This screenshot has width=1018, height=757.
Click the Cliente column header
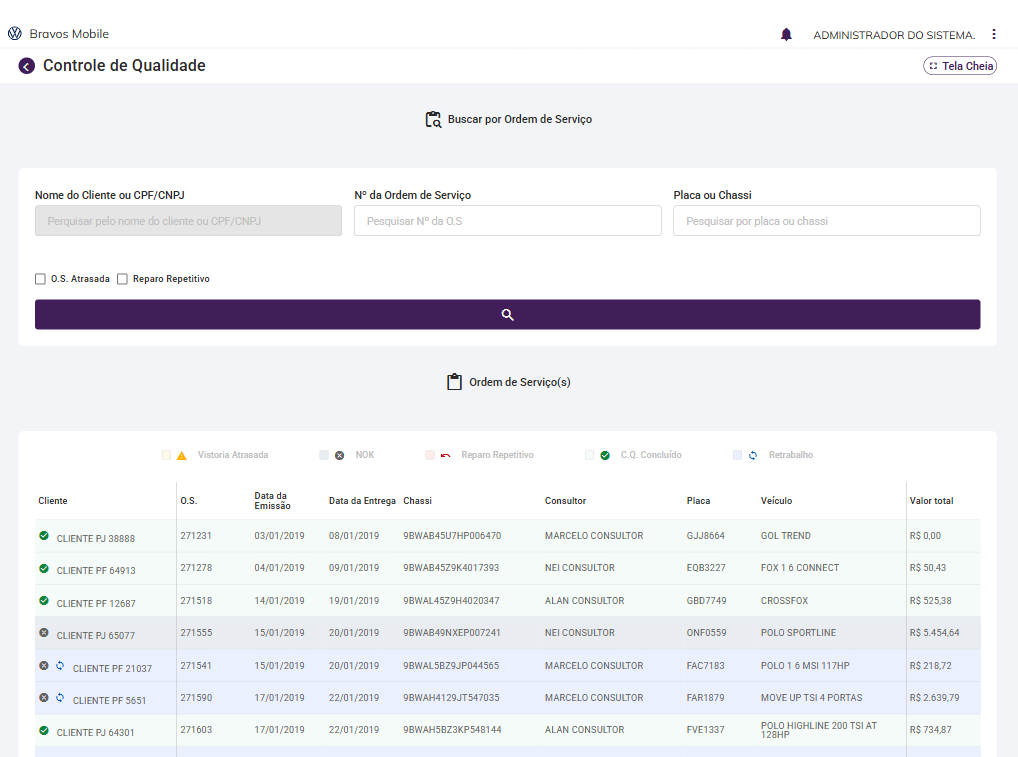(53, 500)
